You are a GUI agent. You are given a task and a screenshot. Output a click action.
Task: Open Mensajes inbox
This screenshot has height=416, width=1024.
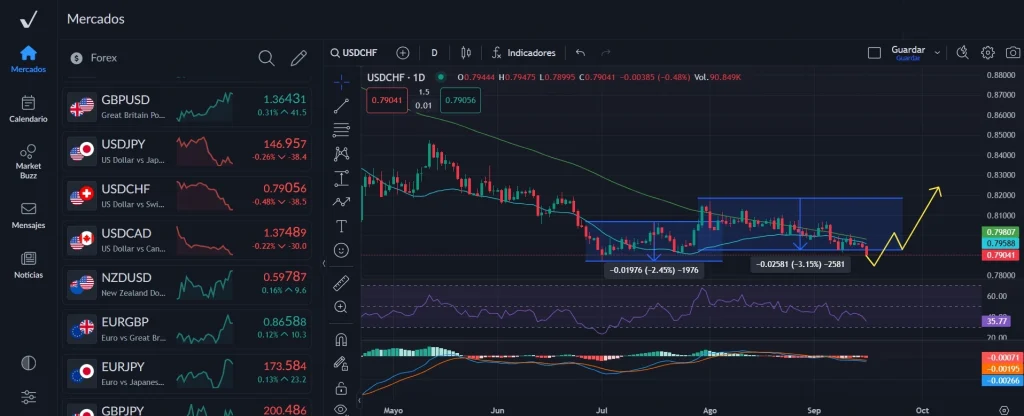(28, 215)
